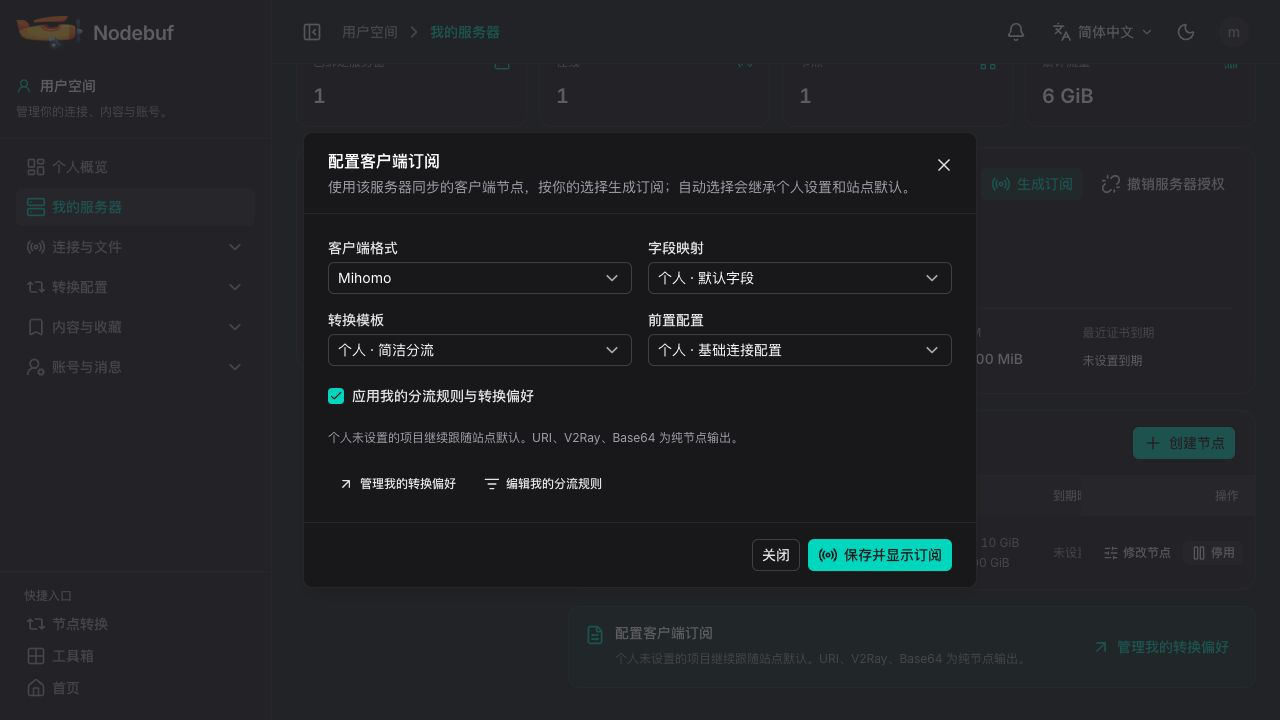This screenshot has height=720, width=1280.
Task: Click 修改节点 in the node row
Action: tap(1137, 553)
